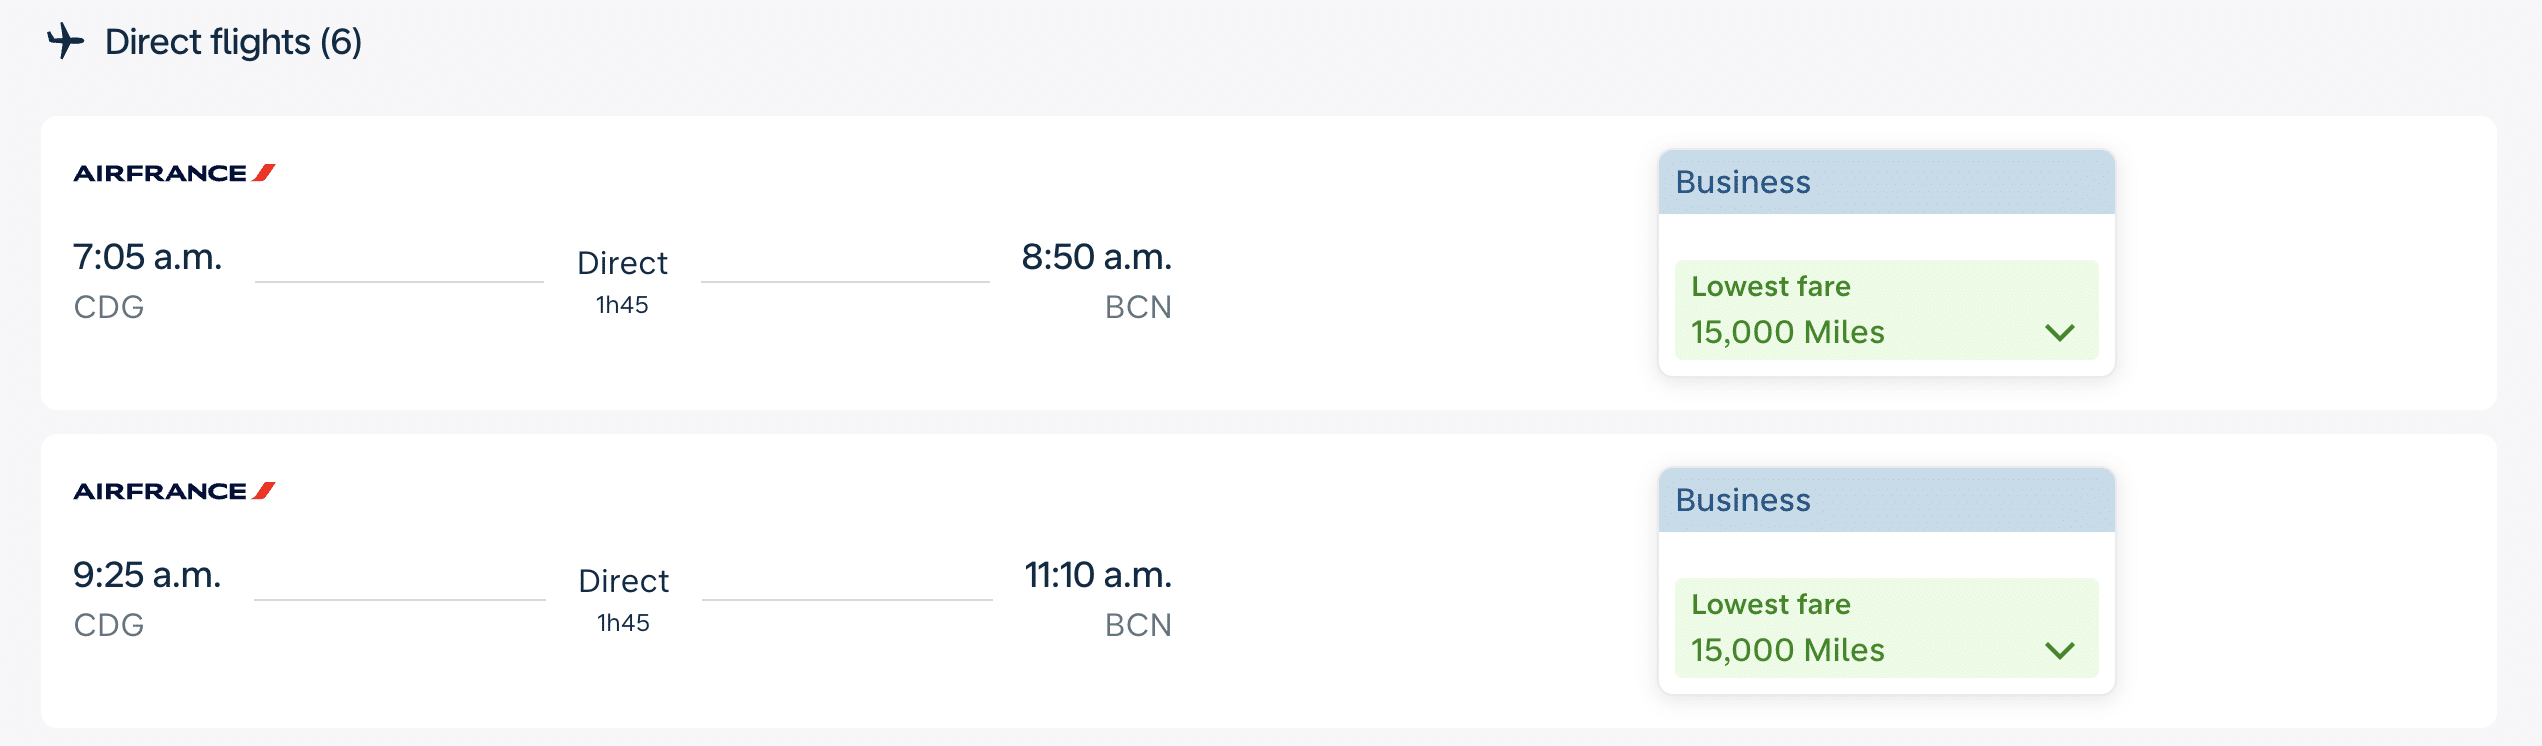Expand fare chevron for 7:05 a.m. flight
This screenshot has width=2542, height=746.
coord(2060,333)
